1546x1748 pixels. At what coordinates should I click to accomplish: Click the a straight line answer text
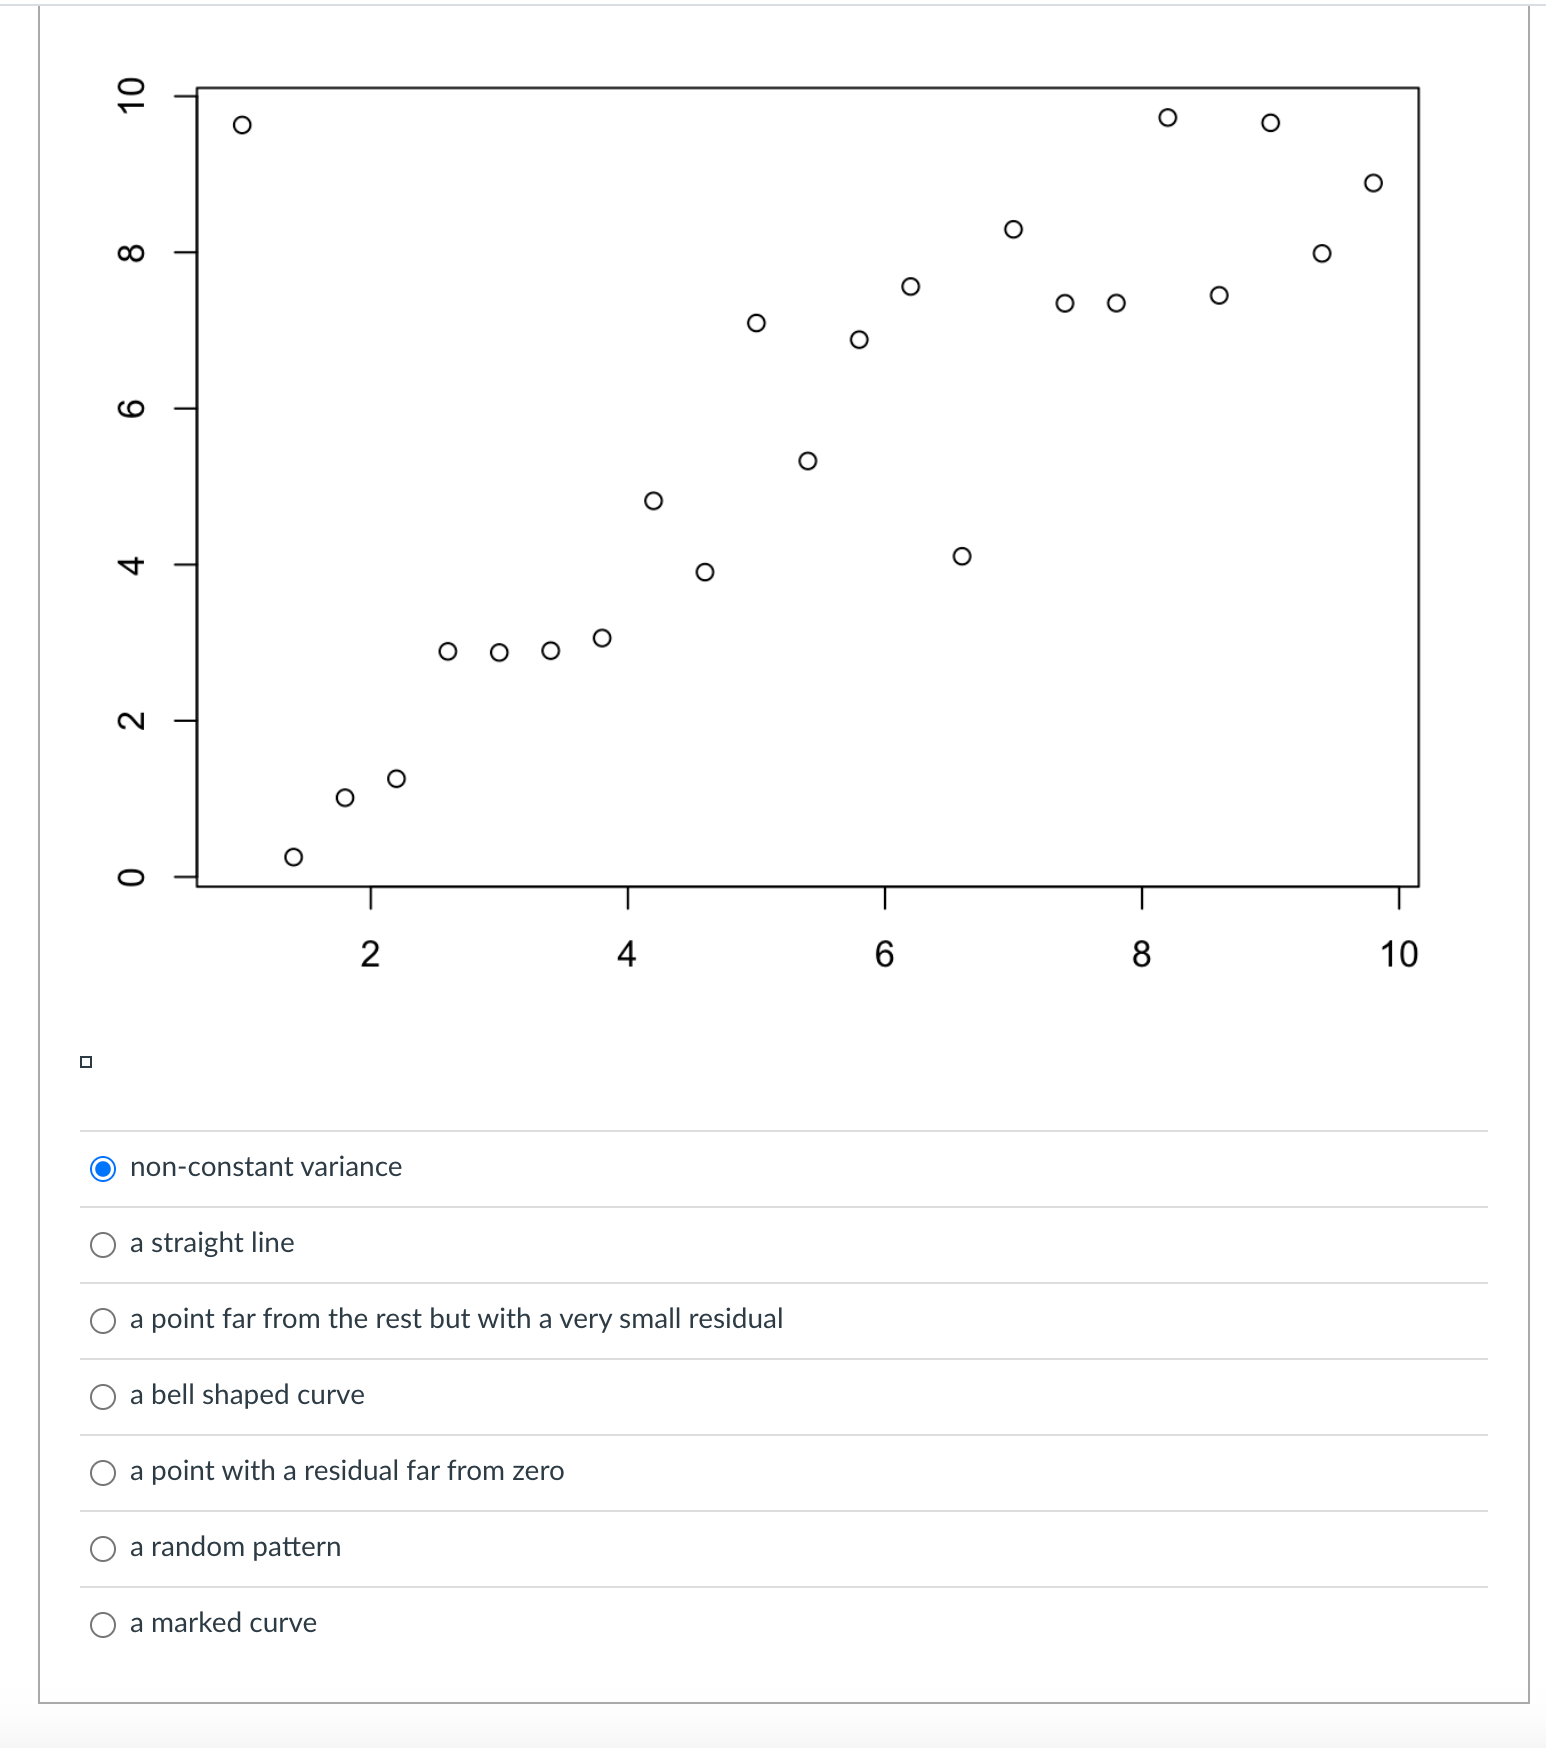pyautogui.click(x=211, y=1243)
